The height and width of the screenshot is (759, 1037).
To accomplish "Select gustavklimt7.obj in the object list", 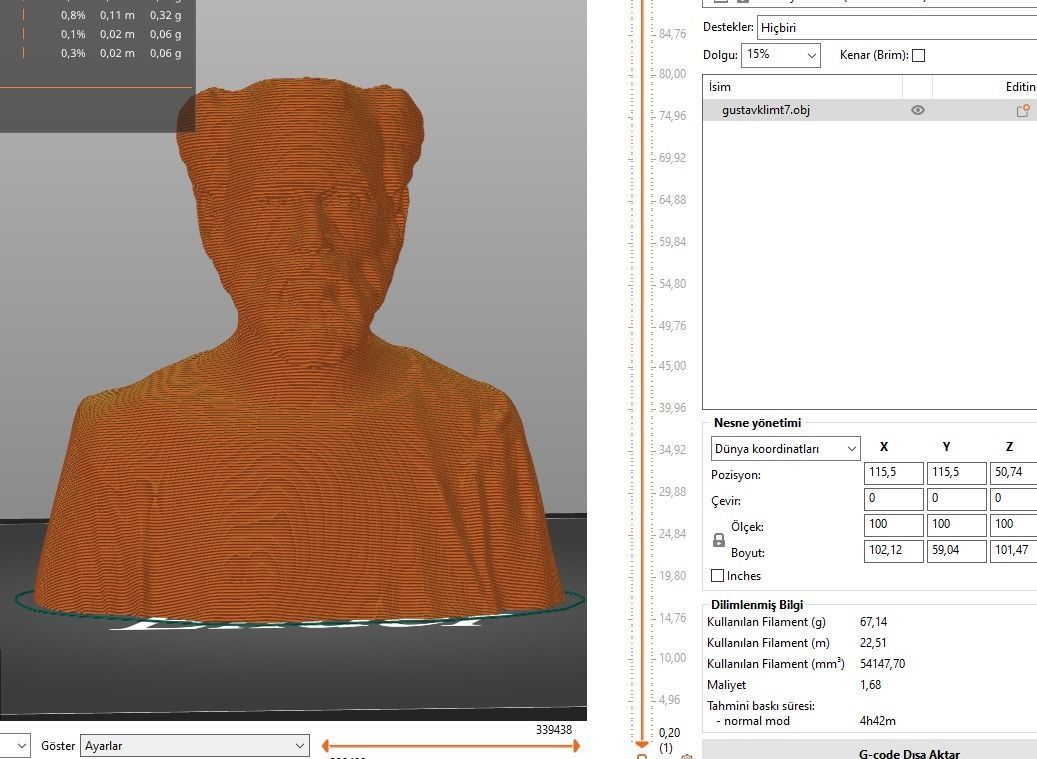I will (x=870, y=110).
